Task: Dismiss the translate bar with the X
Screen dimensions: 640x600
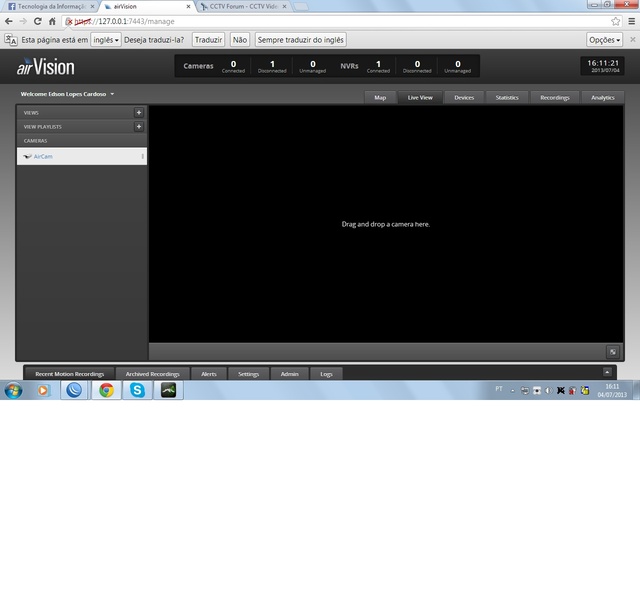Action: (x=633, y=40)
